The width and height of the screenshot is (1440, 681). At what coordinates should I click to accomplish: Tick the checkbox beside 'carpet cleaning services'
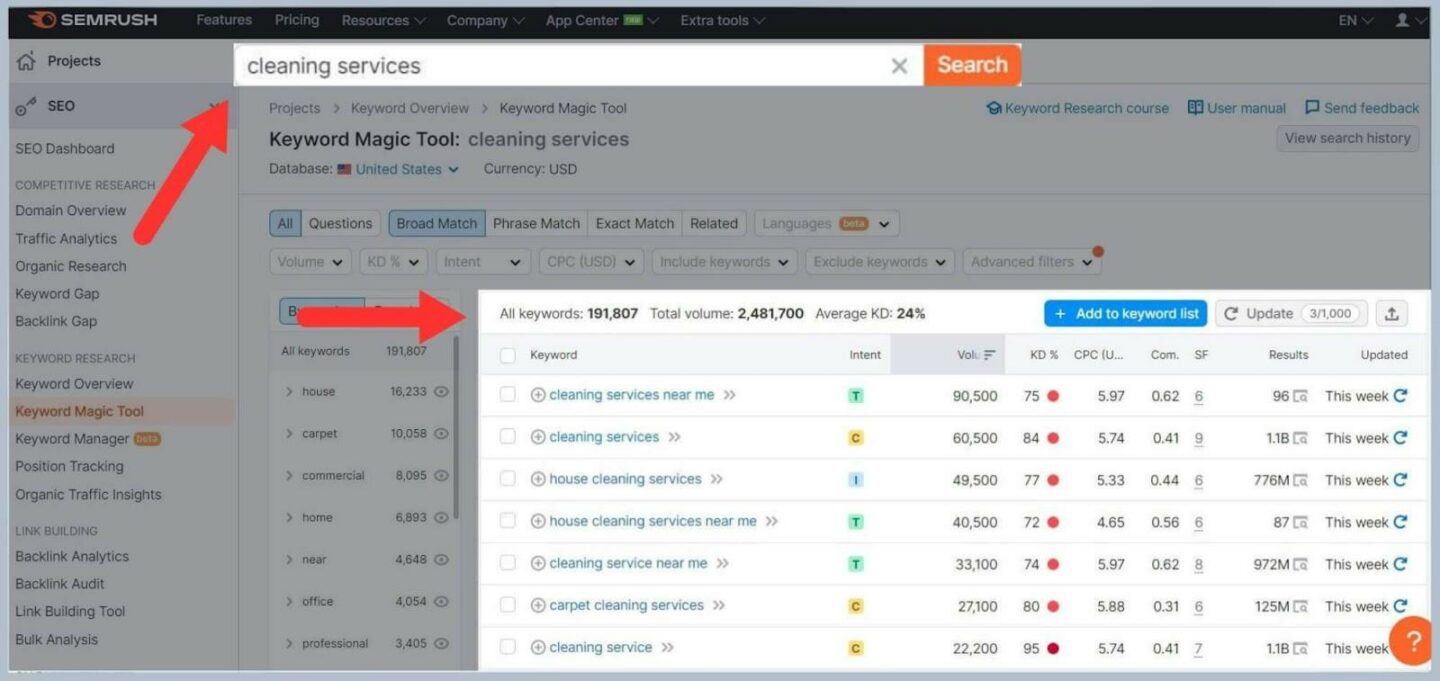pos(507,605)
